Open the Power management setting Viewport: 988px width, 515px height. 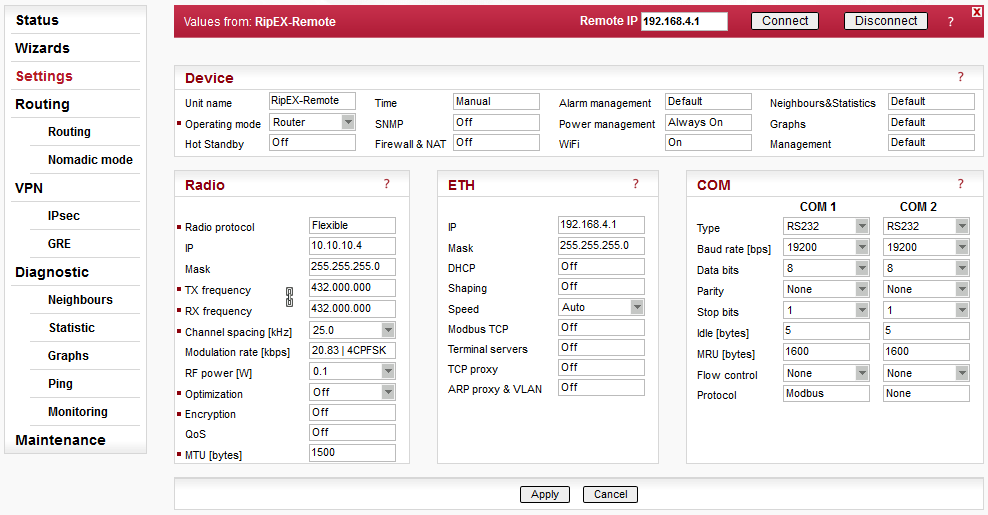click(x=708, y=122)
